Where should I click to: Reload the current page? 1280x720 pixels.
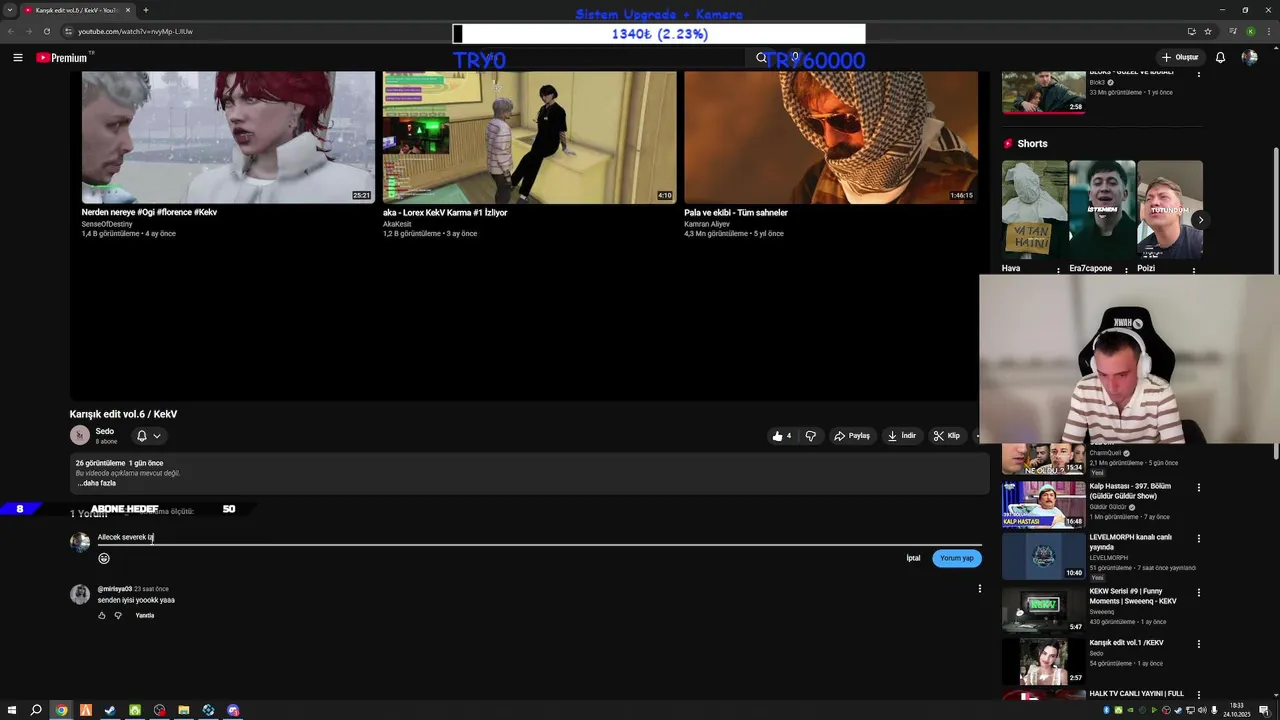click(46, 31)
